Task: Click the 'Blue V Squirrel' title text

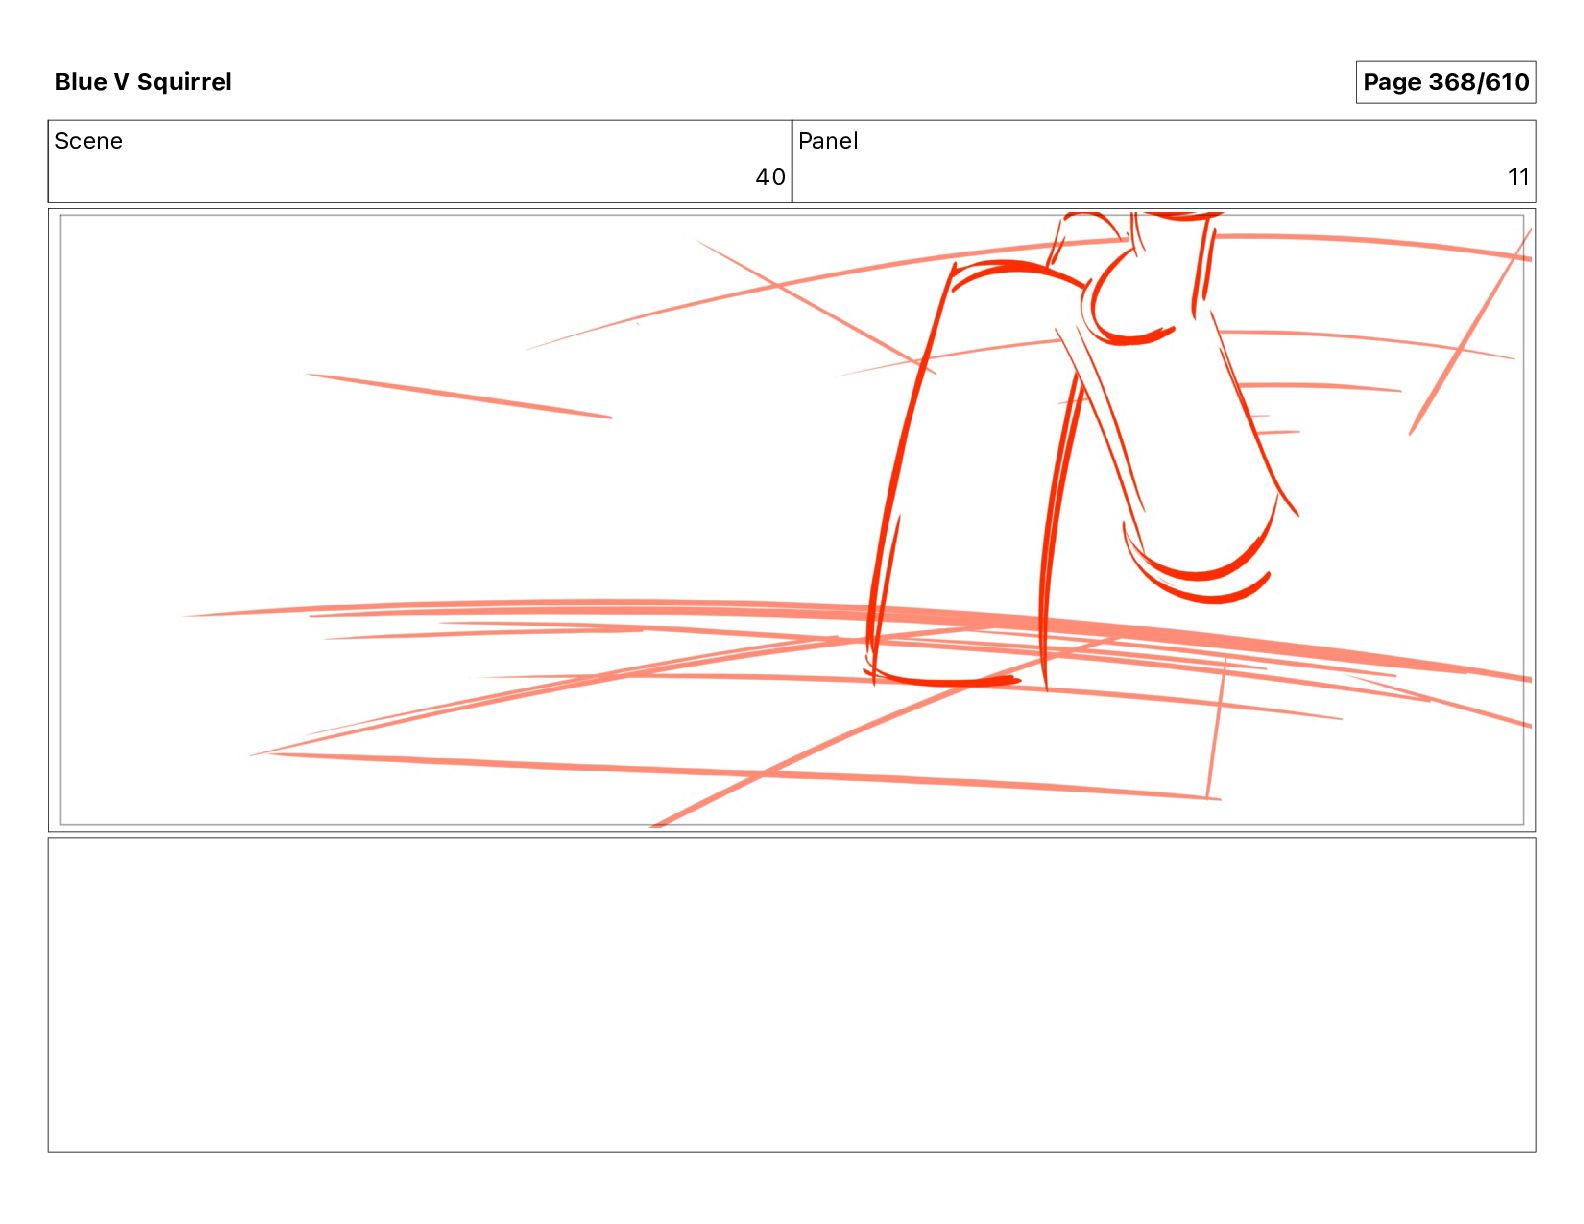Action: click(x=143, y=82)
